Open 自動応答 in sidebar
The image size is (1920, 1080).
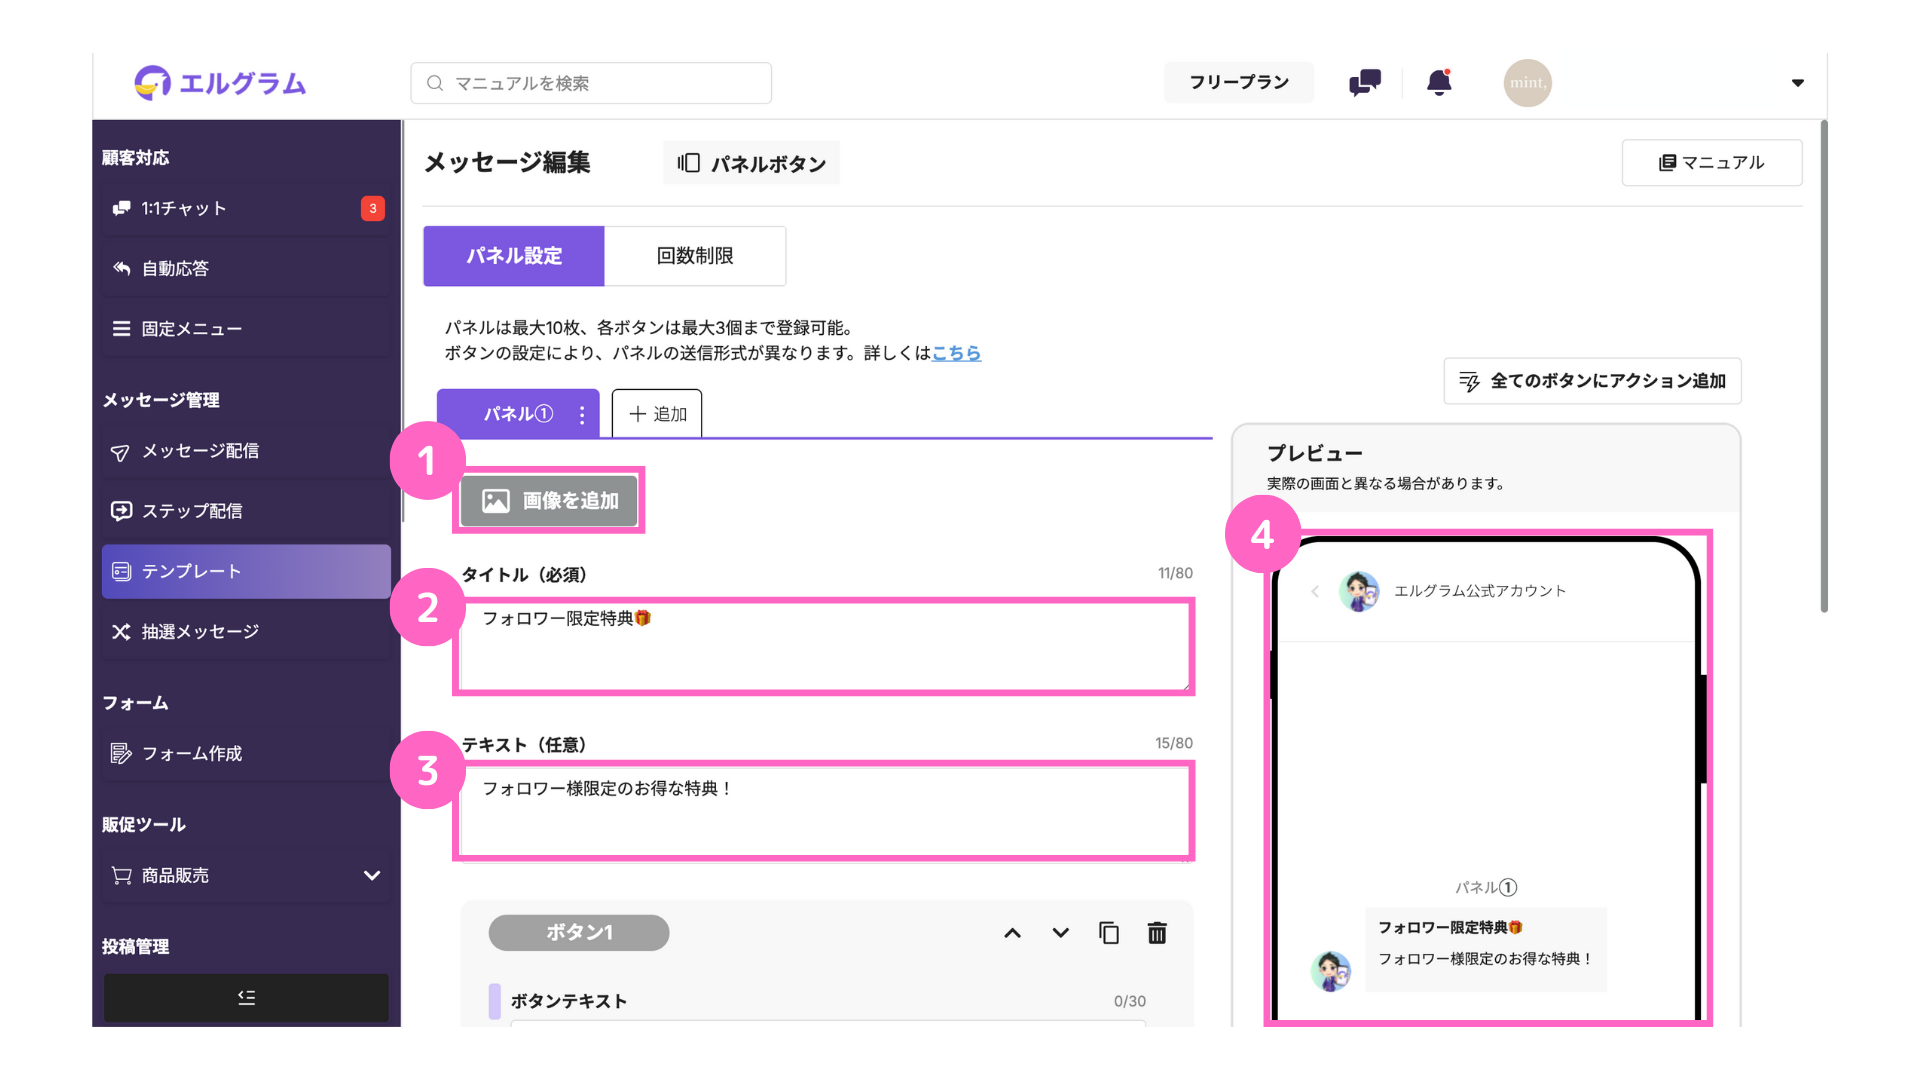246,268
